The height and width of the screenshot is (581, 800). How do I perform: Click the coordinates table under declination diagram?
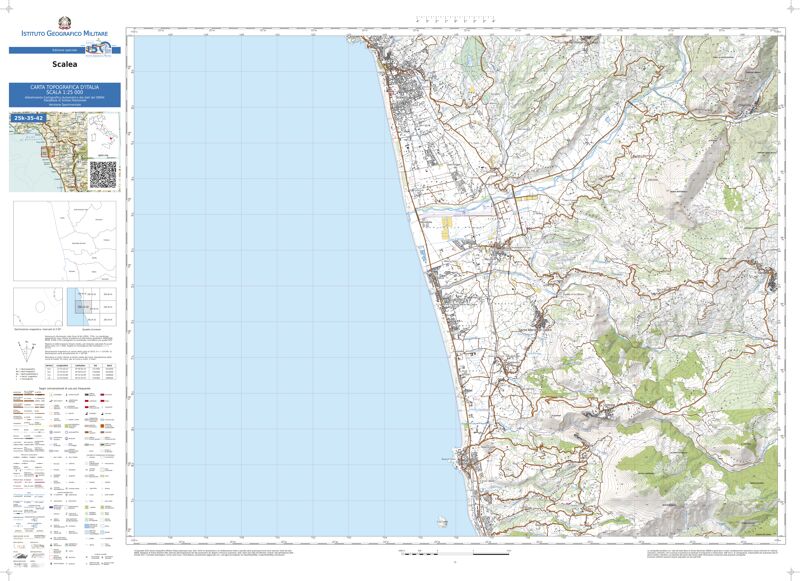pos(83,372)
